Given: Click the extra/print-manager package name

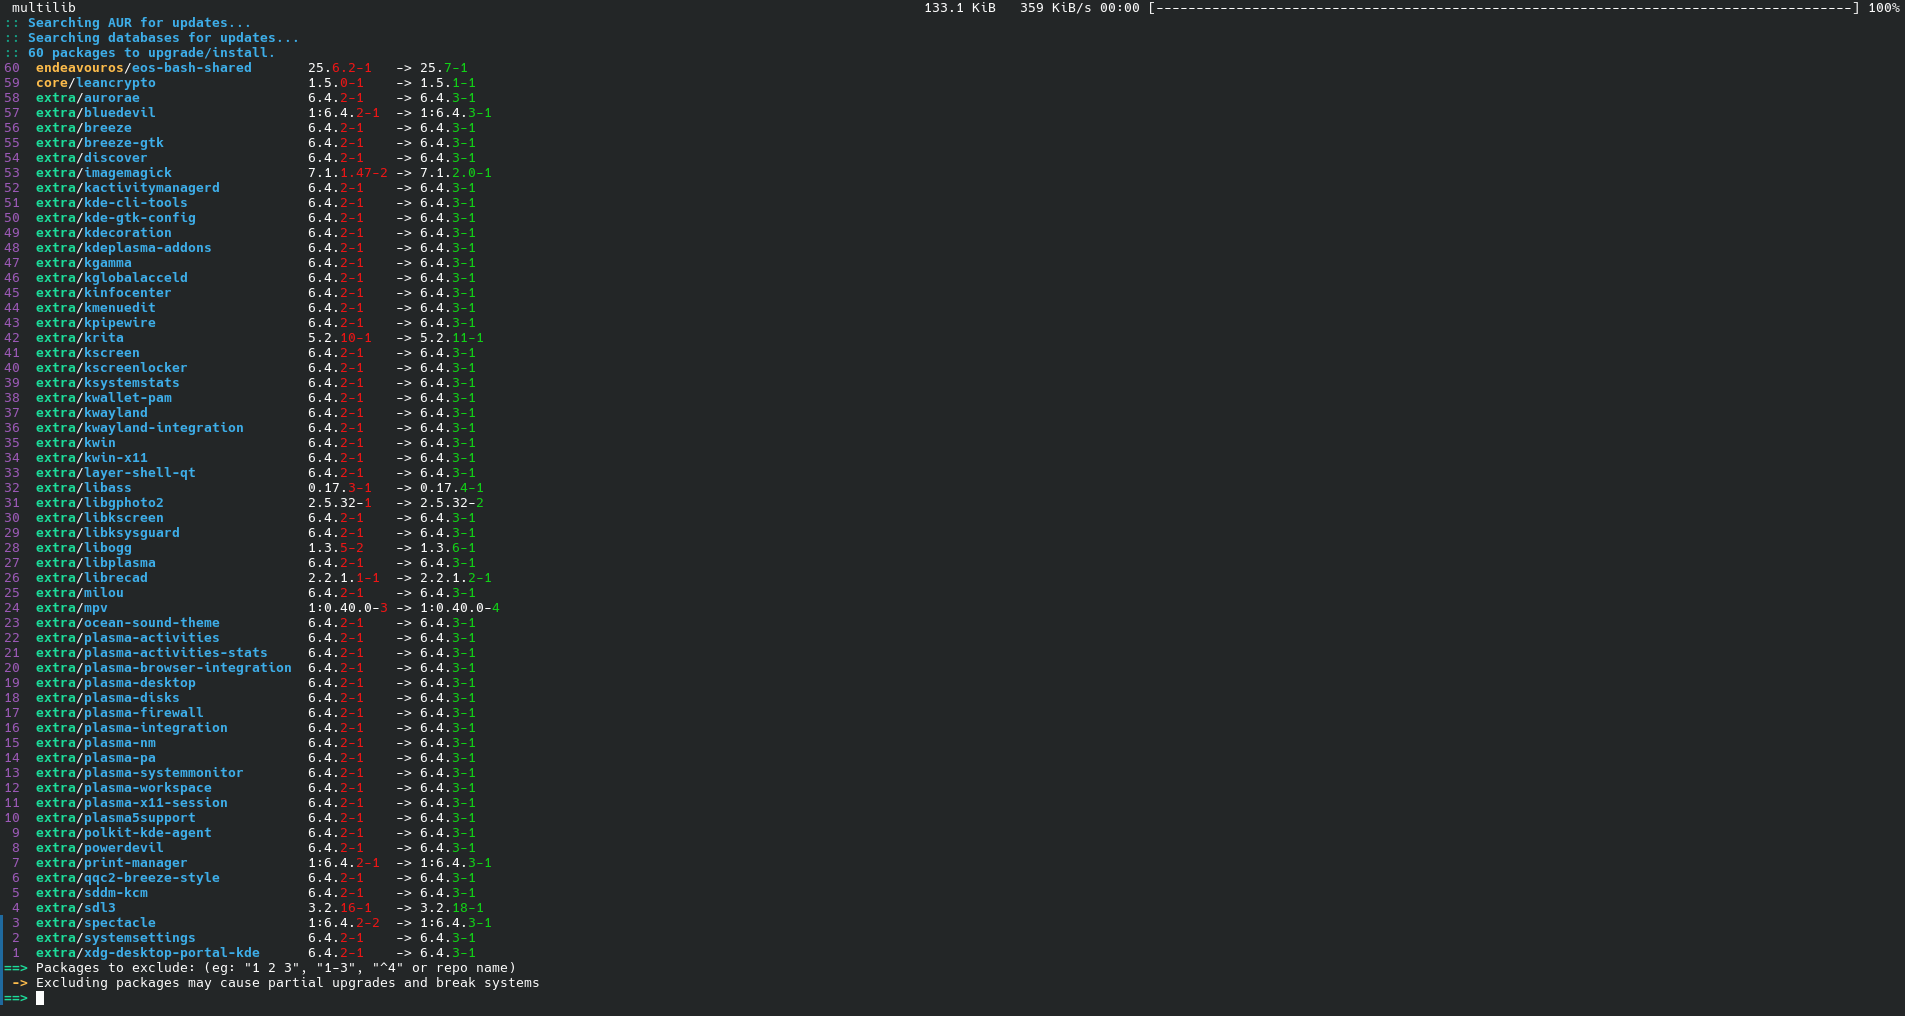Looking at the screenshot, I should [x=112, y=863].
